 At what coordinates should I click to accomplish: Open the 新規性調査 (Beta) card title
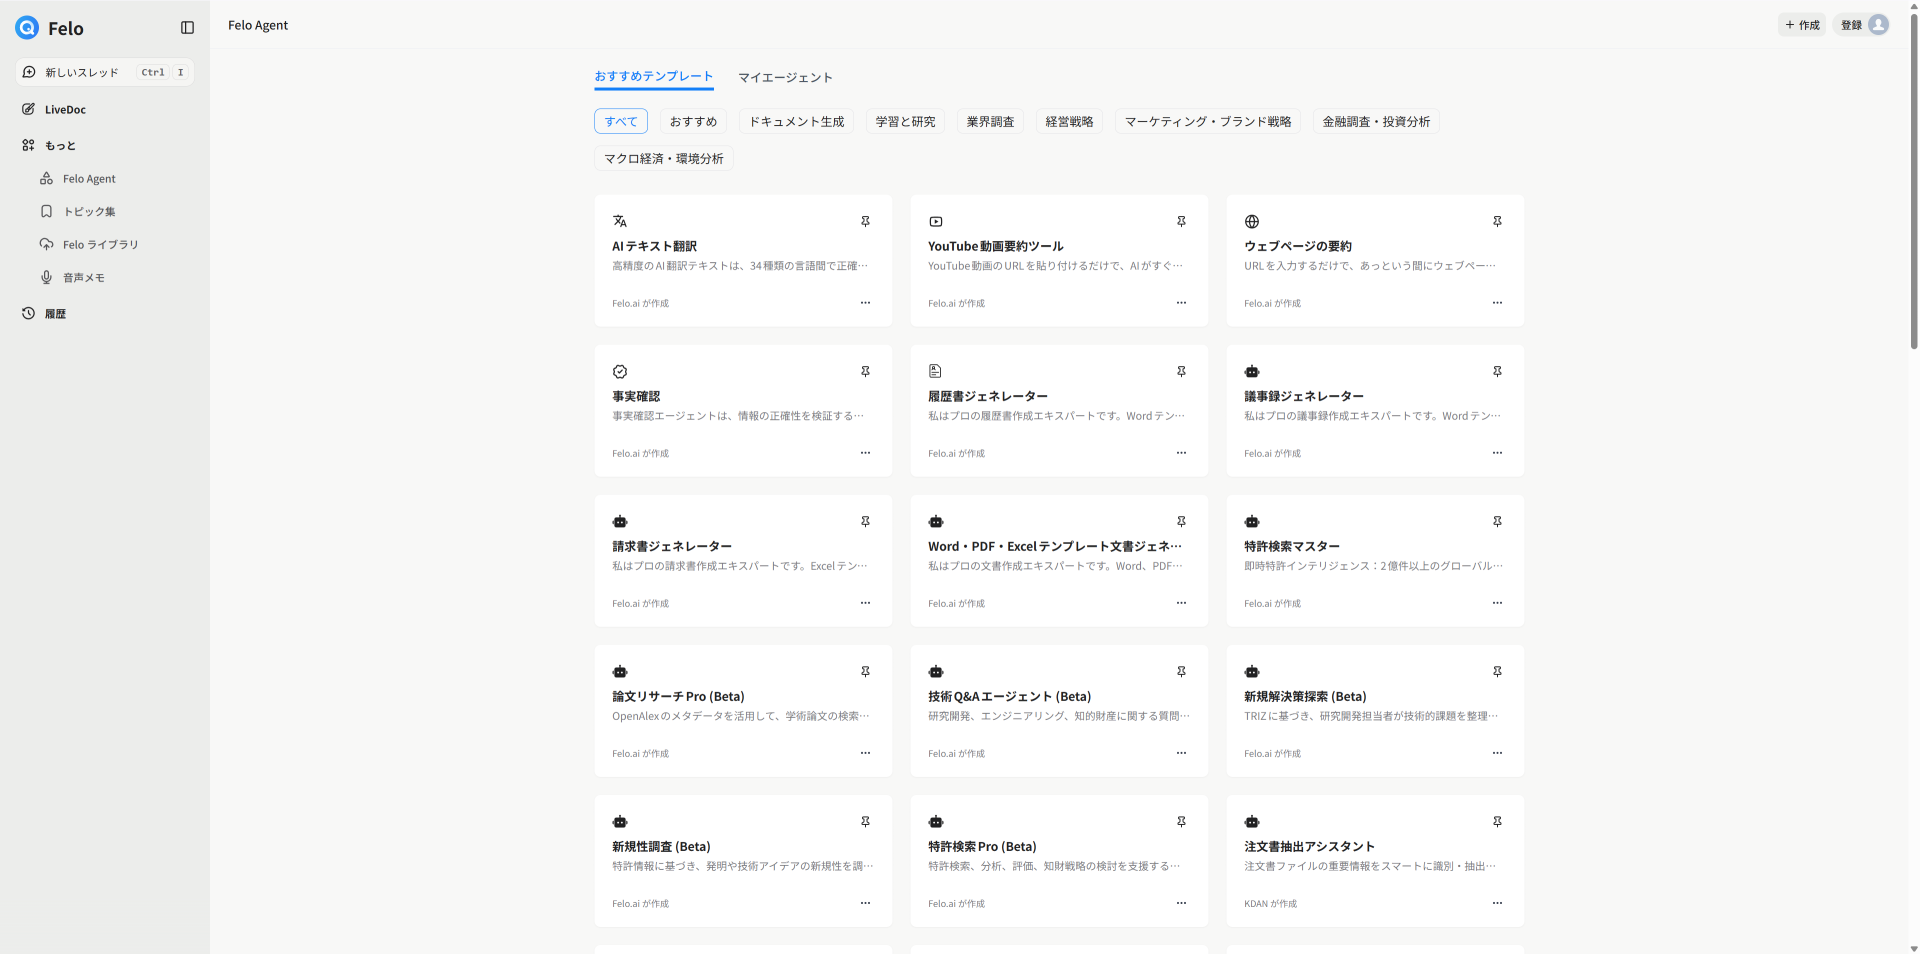[661, 847]
